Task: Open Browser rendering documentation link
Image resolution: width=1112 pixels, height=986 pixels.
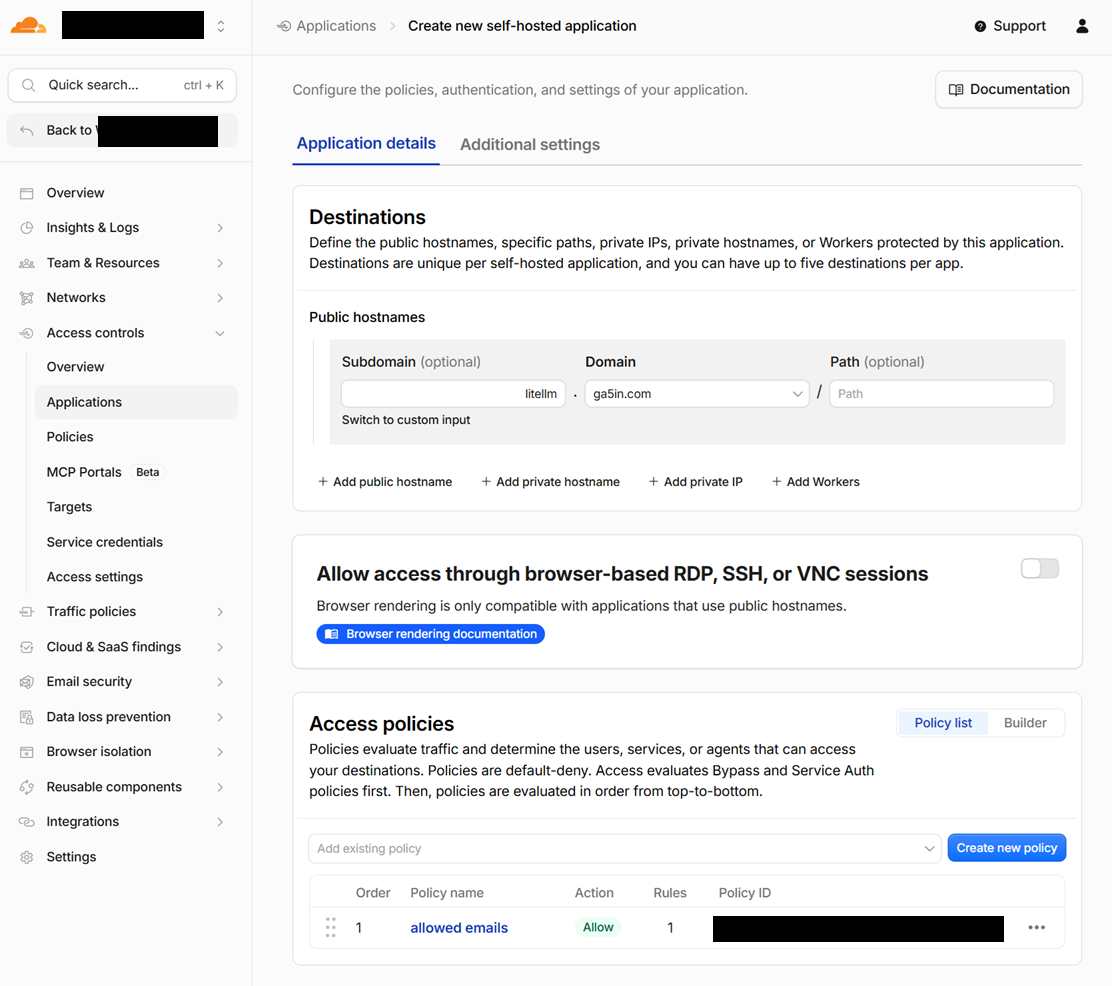Action: pyautogui.click(x=430, y=634)
